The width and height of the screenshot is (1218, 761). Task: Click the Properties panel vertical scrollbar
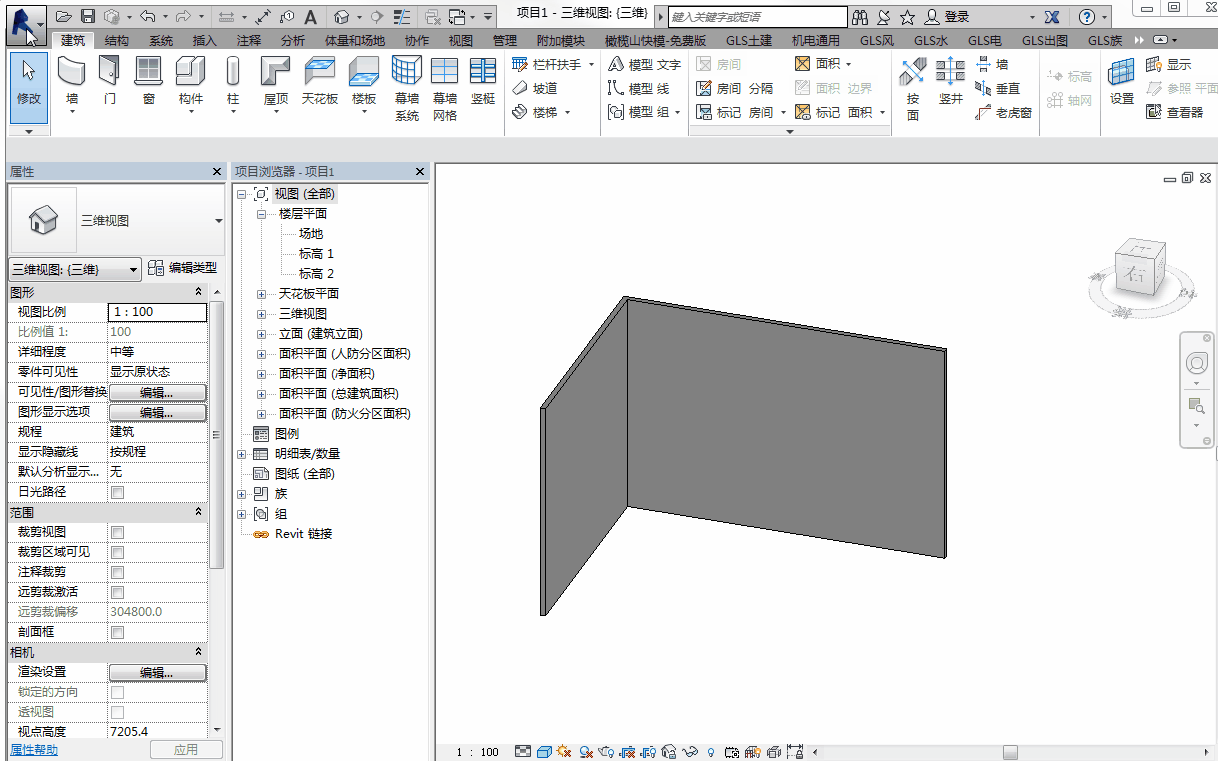click(218, 435)
